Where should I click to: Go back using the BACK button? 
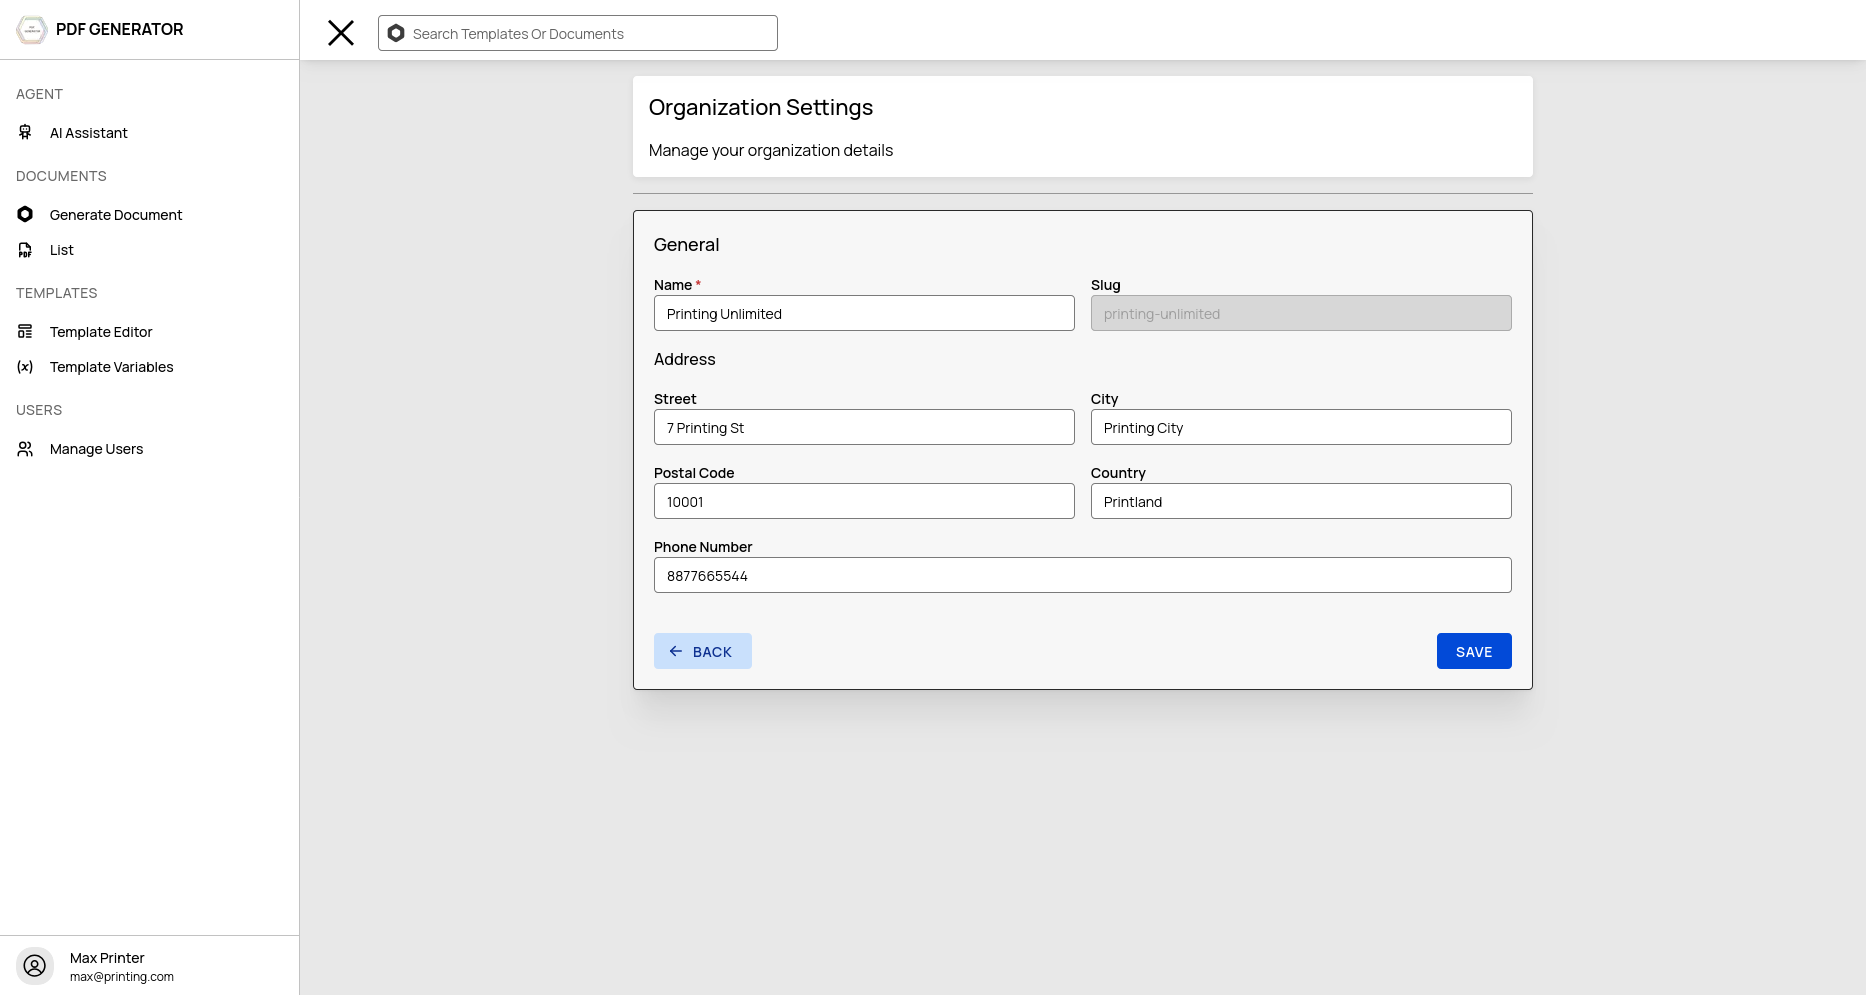click(x=703, y=651)
